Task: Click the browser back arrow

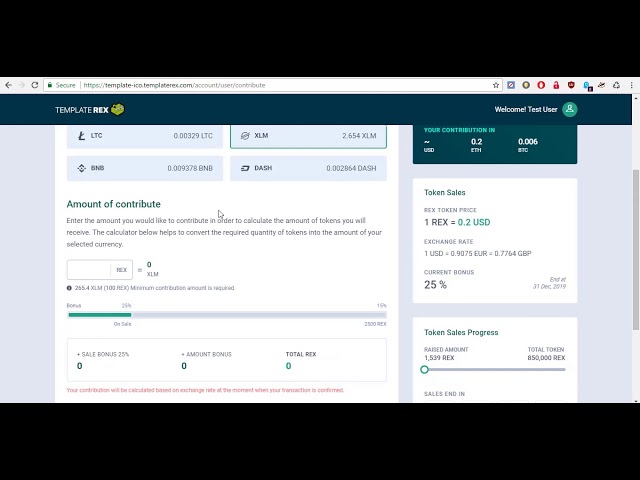Action: point(9,85)
